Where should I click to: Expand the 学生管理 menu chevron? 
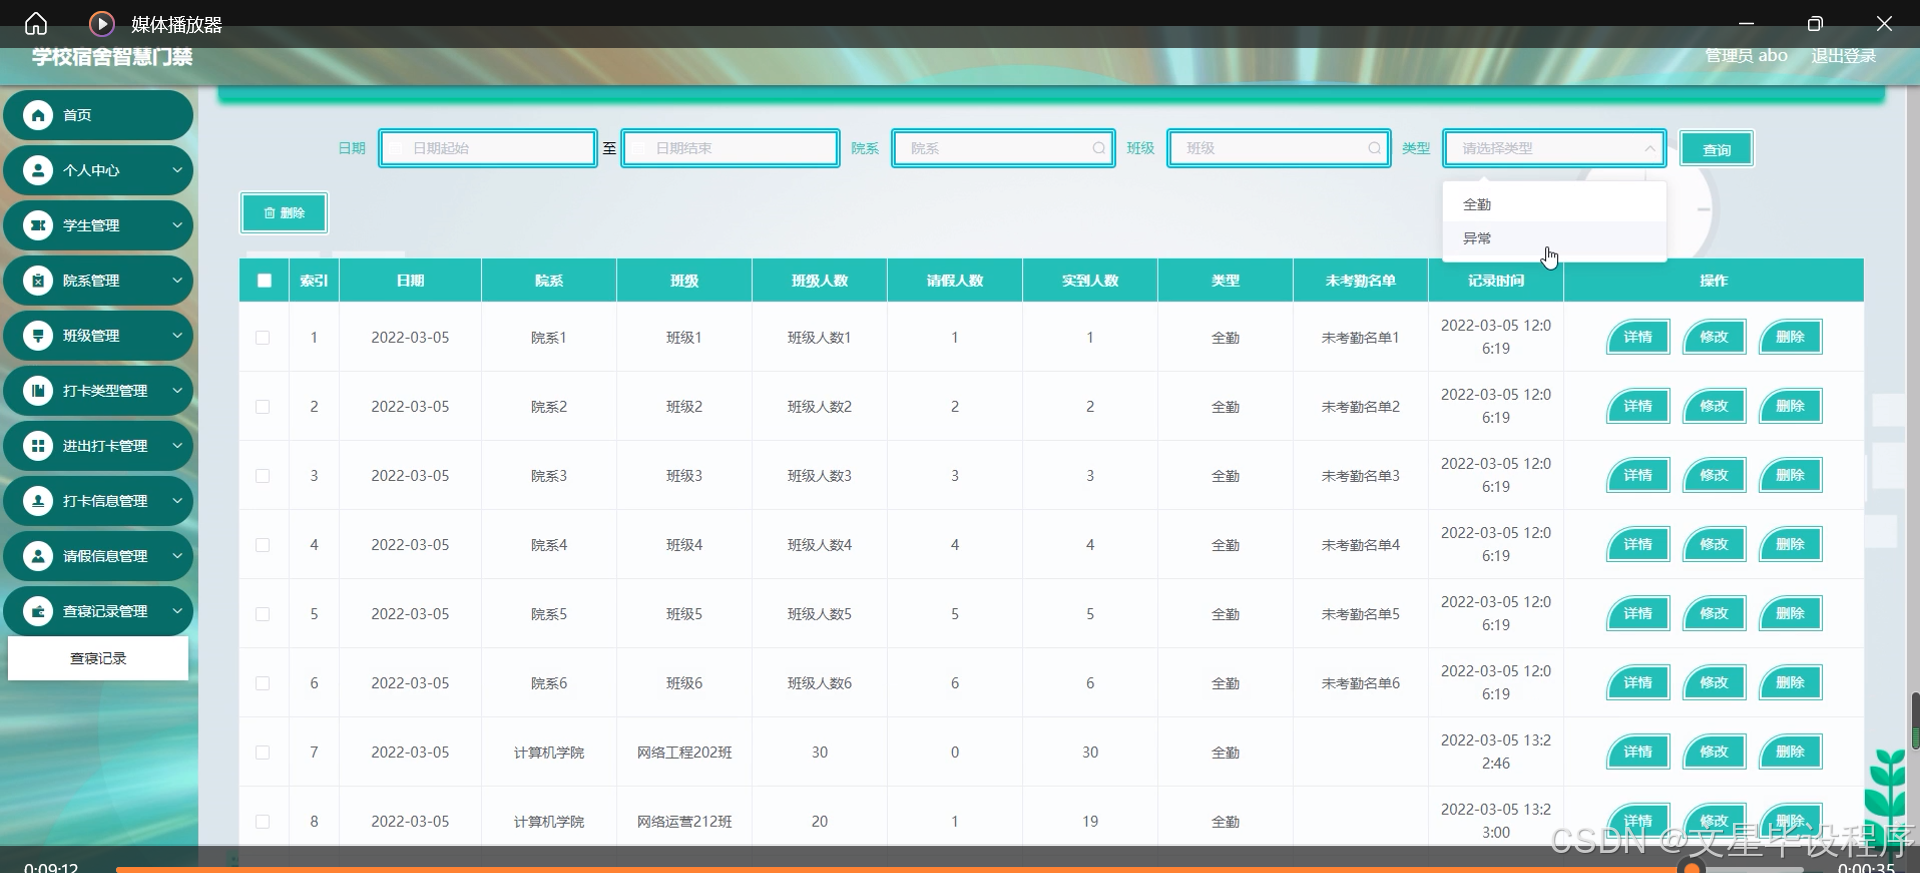(x=177, y=225)
